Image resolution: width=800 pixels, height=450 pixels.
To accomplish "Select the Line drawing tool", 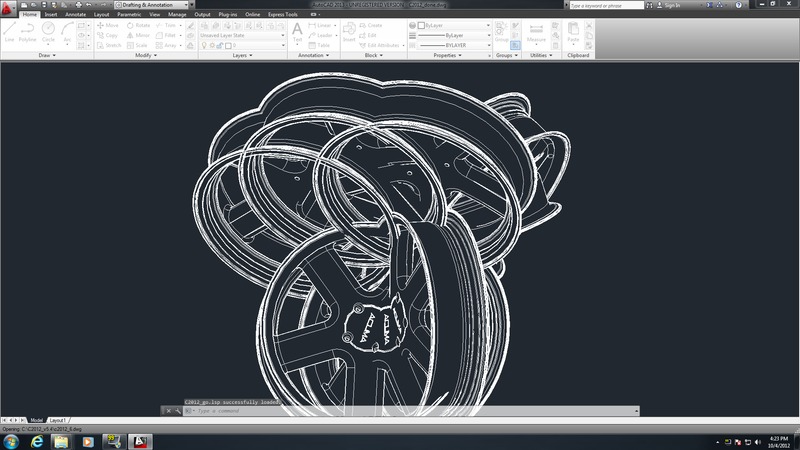I will (x=9, y=32).
